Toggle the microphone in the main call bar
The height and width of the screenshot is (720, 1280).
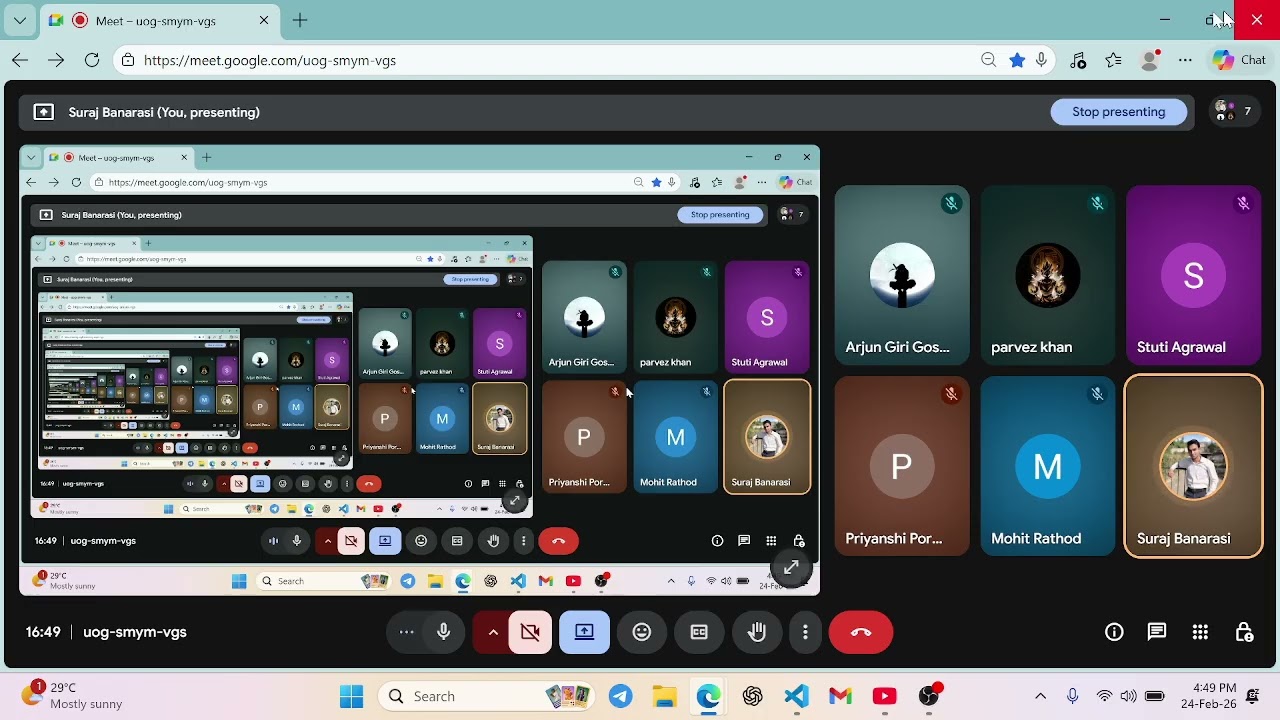444,632
